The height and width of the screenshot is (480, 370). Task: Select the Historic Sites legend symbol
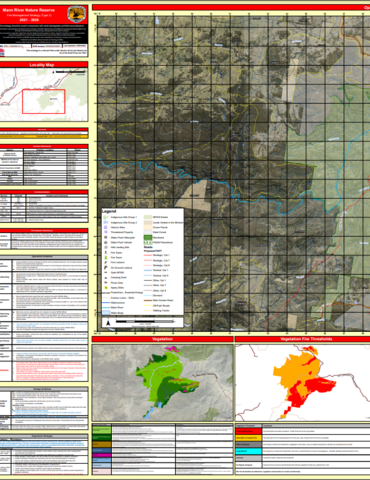coord(106,227)
